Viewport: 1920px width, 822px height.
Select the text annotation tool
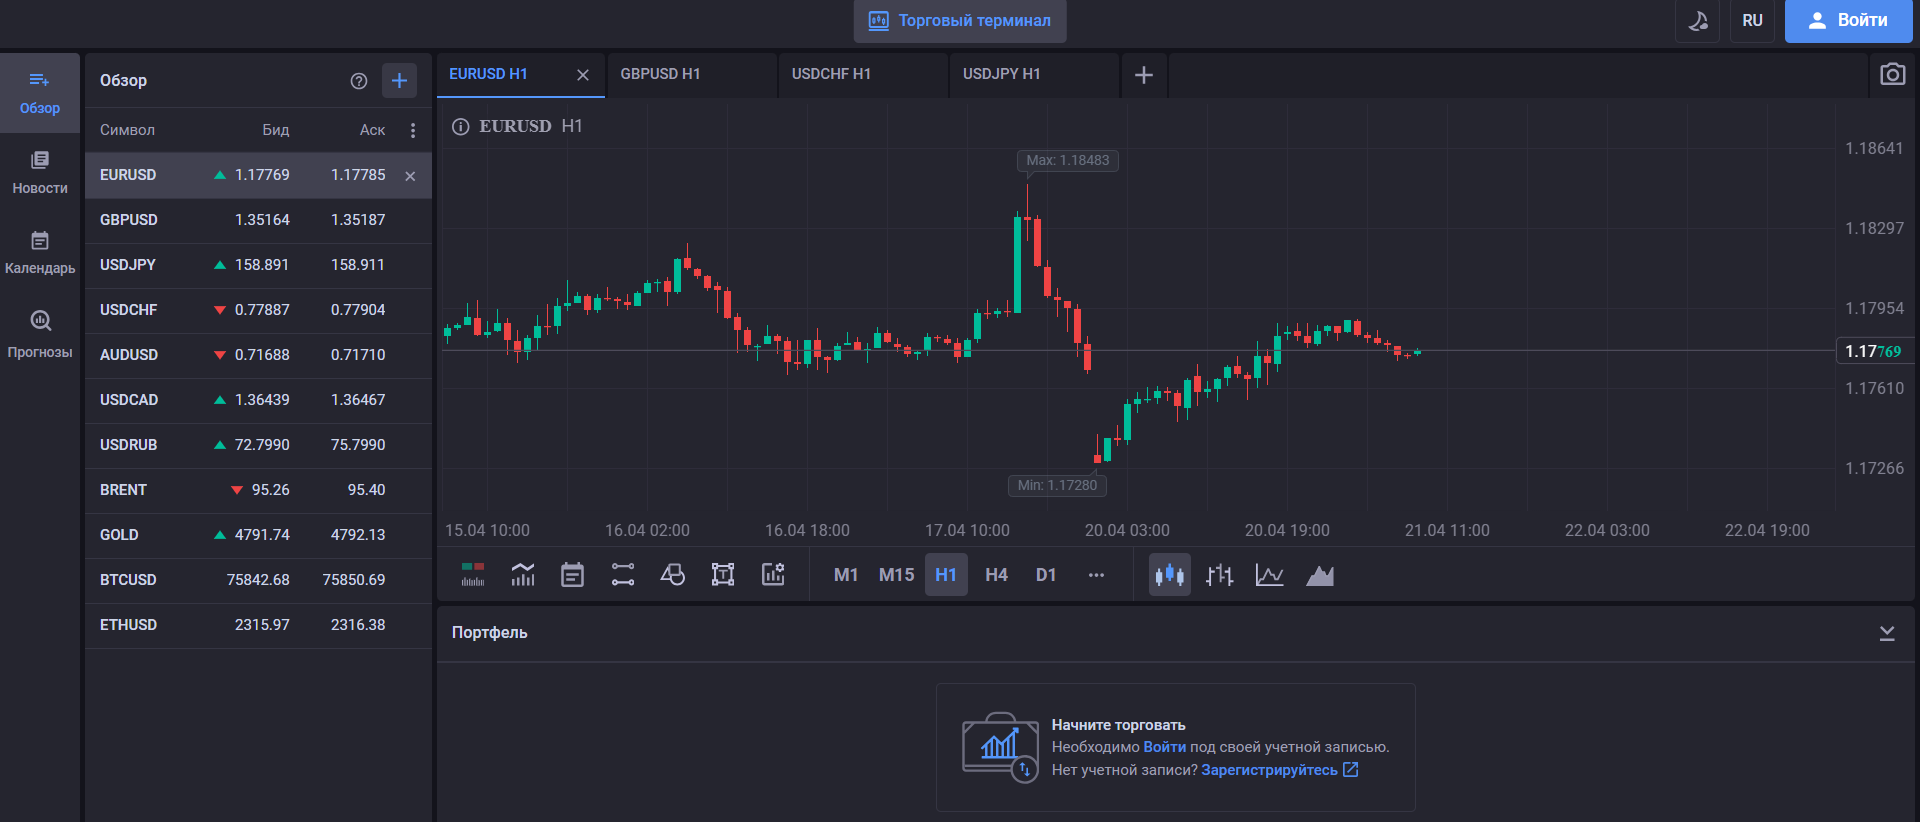(722, 575)
